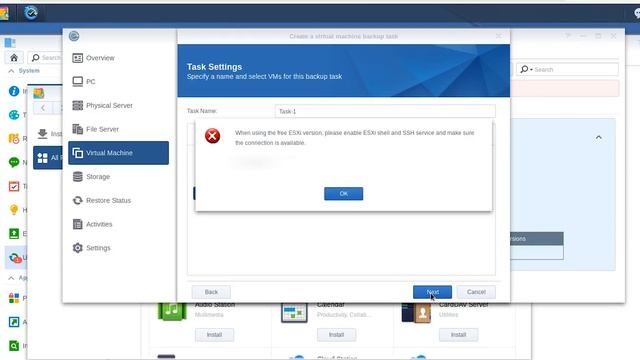The image size is (640, 360).
Task: Open Settings in the backup app sidebar
Action: (x=118, y=248)
